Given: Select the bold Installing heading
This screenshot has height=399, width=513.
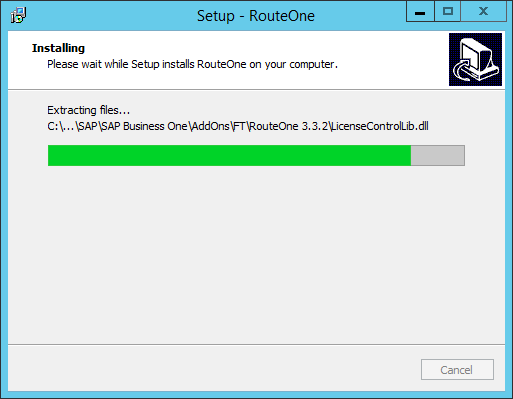Looking at the screenshot, I should 58,48.
